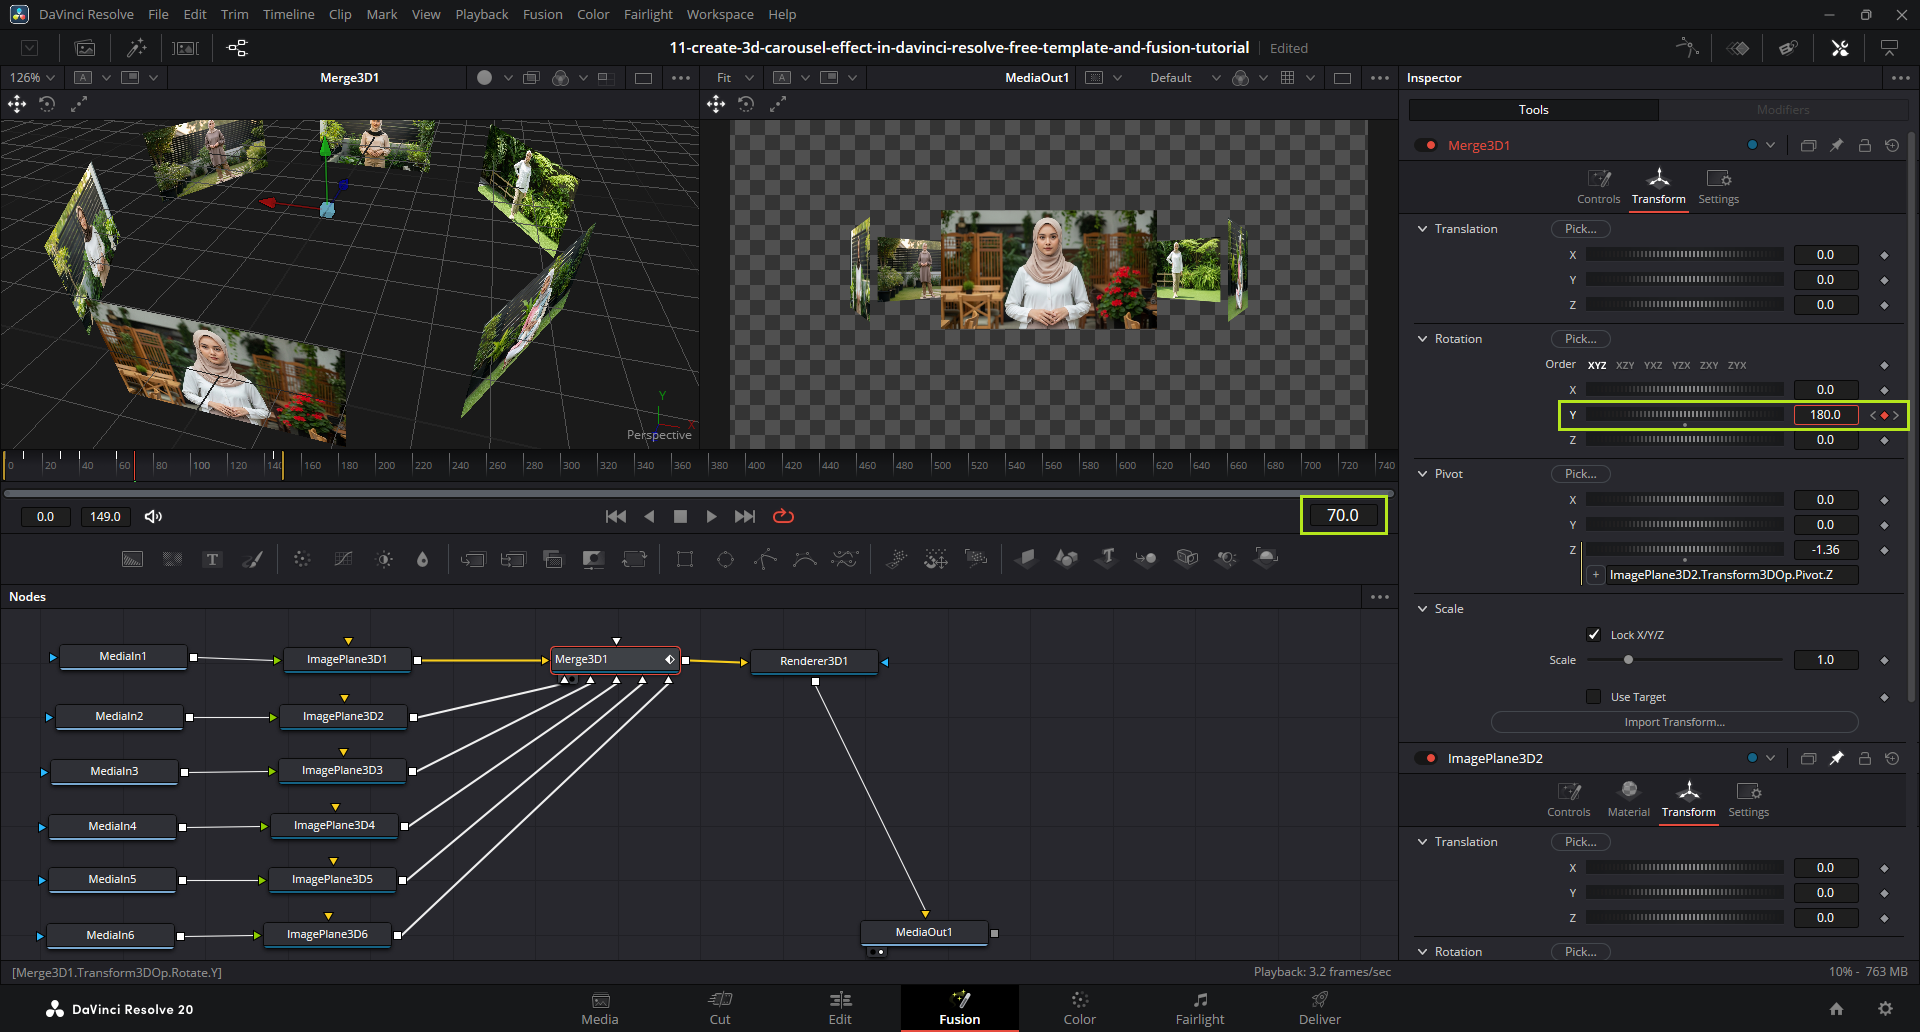
Task: Select the ImagePlane3D4 node
Action: point(334,826)
